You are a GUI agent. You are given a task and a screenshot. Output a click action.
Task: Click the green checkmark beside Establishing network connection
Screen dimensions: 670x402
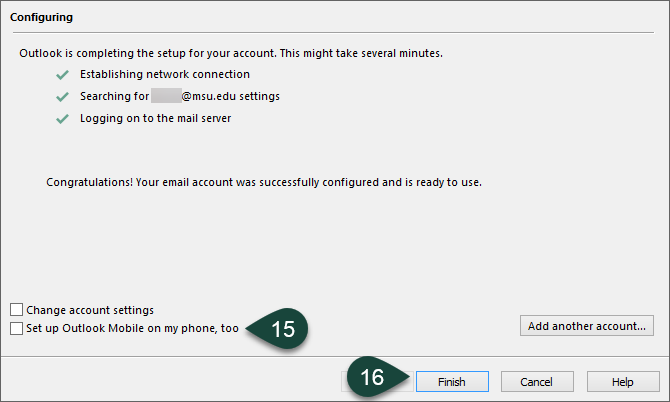coord(62,74)
